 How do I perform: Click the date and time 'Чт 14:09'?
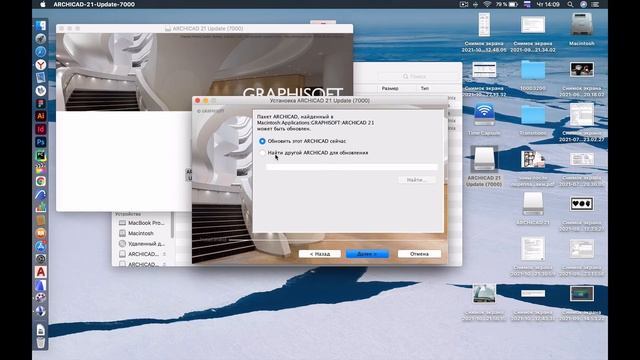pos(548,4)
